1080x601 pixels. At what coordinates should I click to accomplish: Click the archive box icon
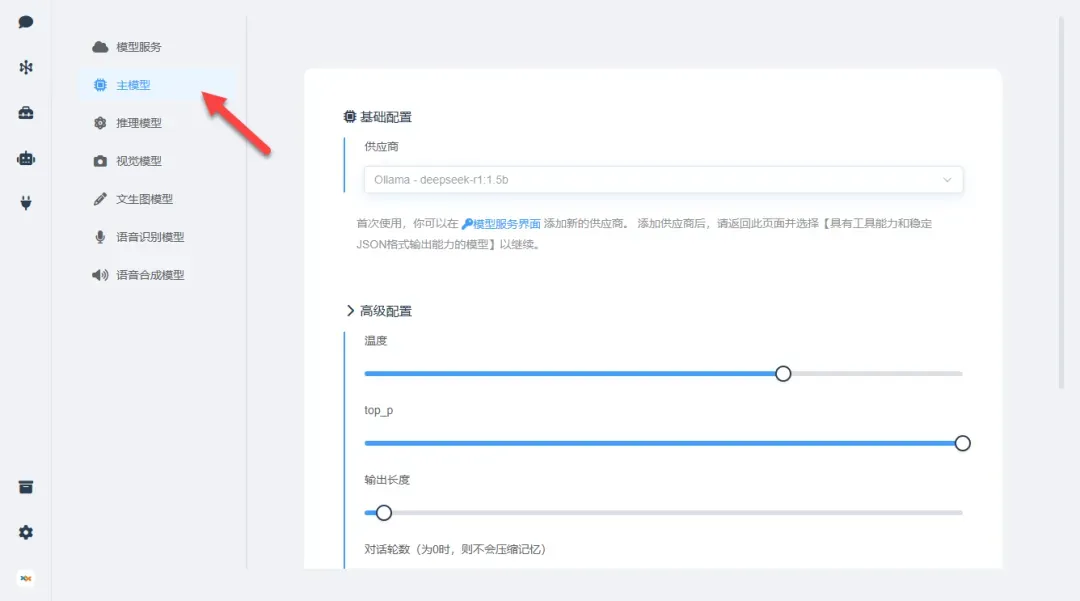[x=26, y=487]
